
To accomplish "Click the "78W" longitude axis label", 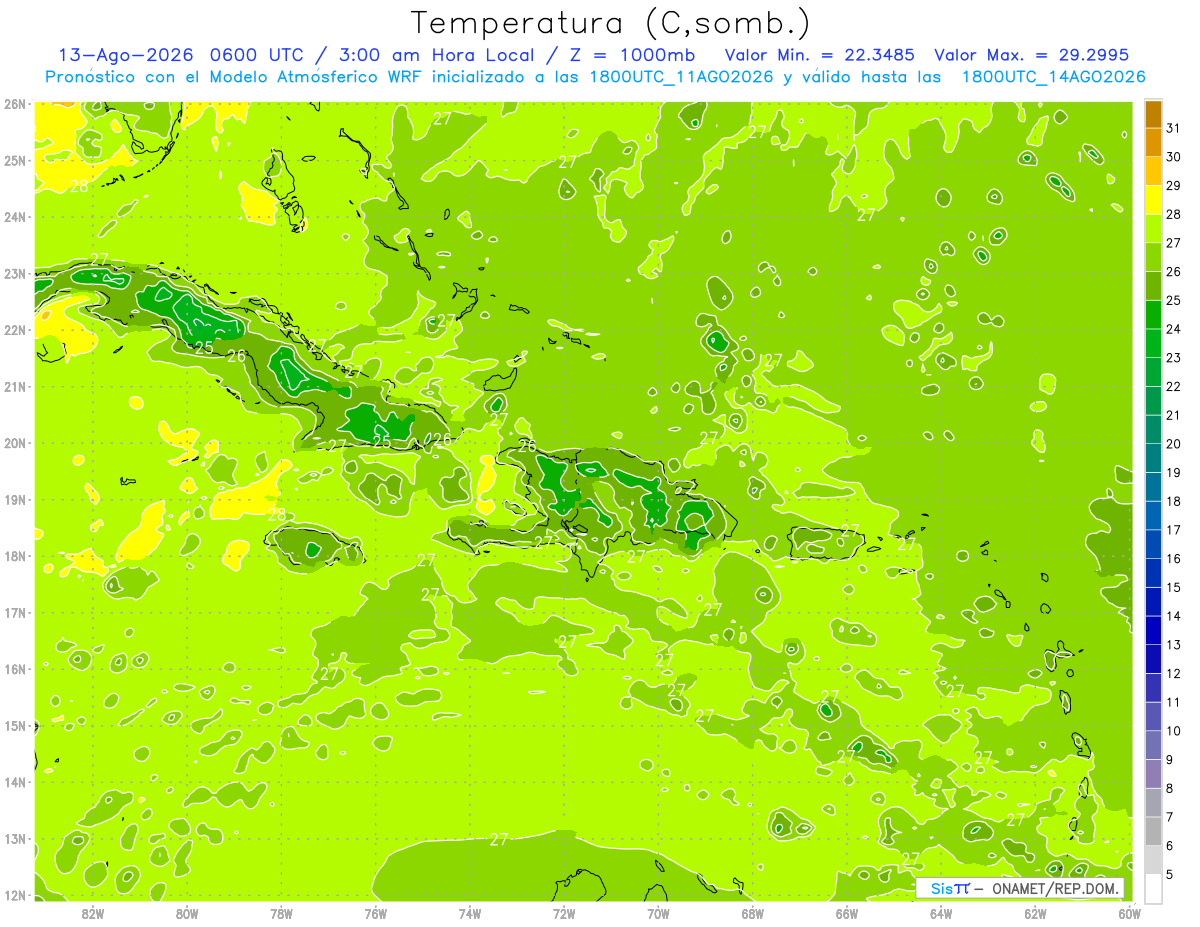I will 281,913.
